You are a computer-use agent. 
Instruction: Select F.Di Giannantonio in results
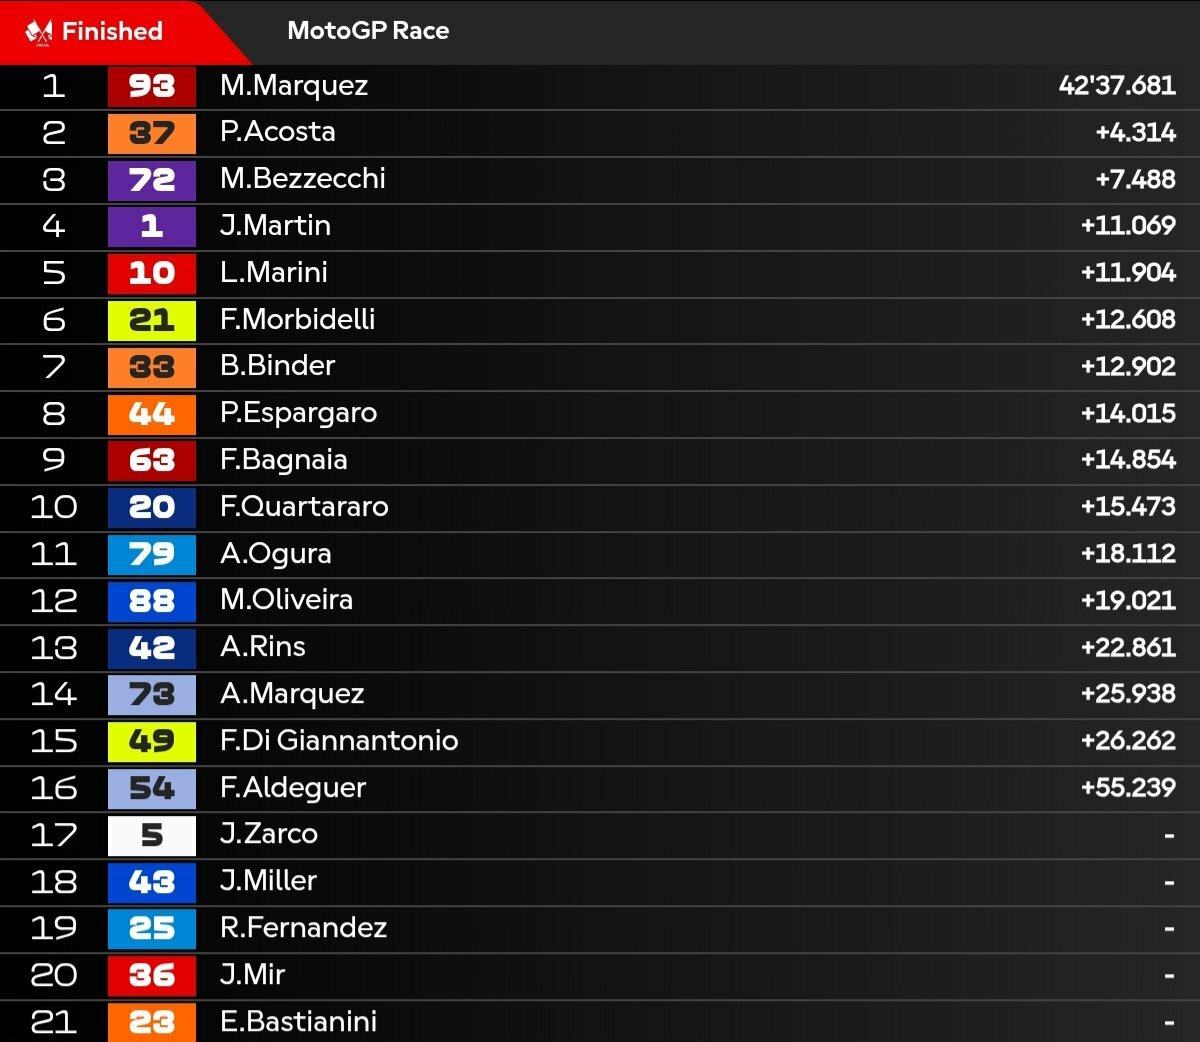[x=339, y=741]
